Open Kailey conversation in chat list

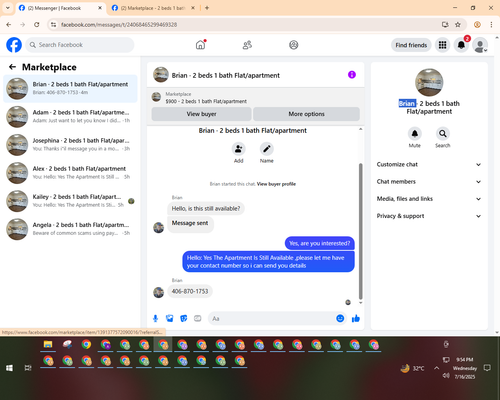click(70, 201)
